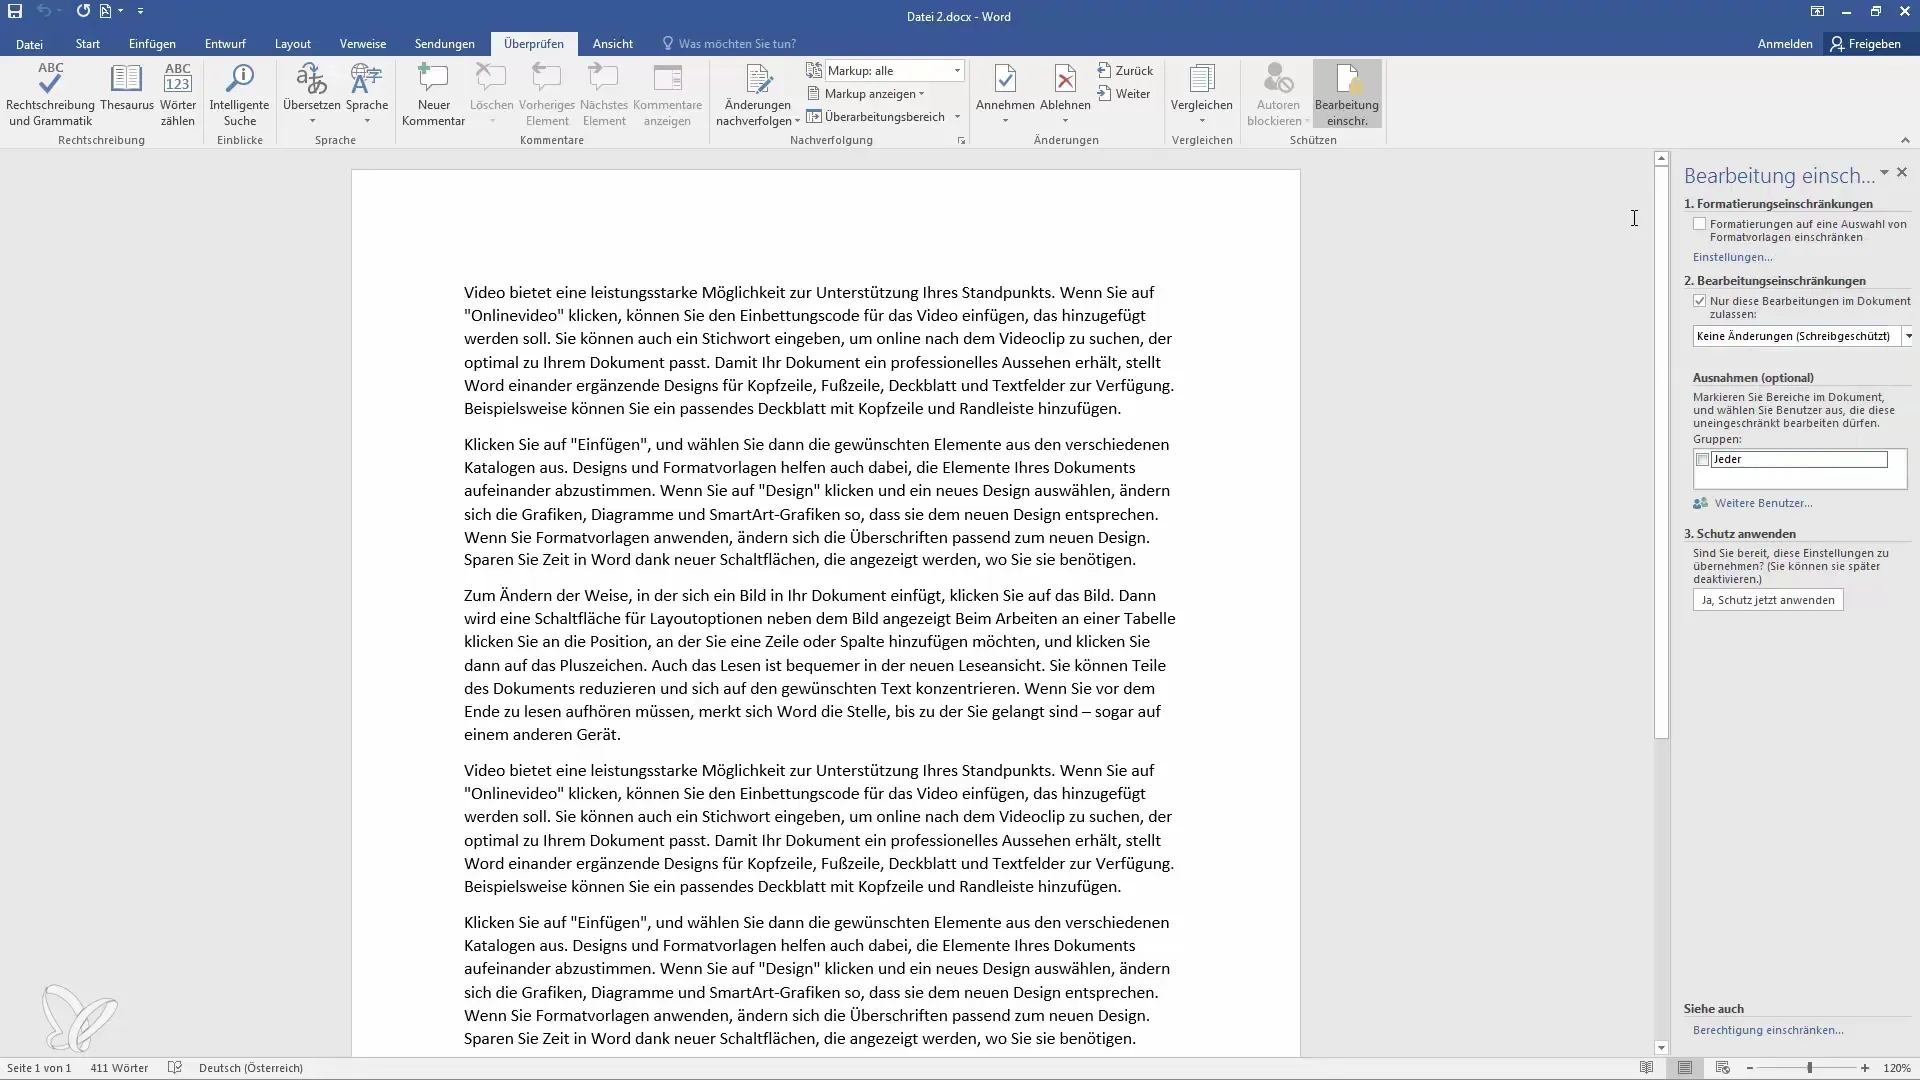Click the zoom slider handle
This screenshot has width=1920, height=1080.
point(1809,1068)
